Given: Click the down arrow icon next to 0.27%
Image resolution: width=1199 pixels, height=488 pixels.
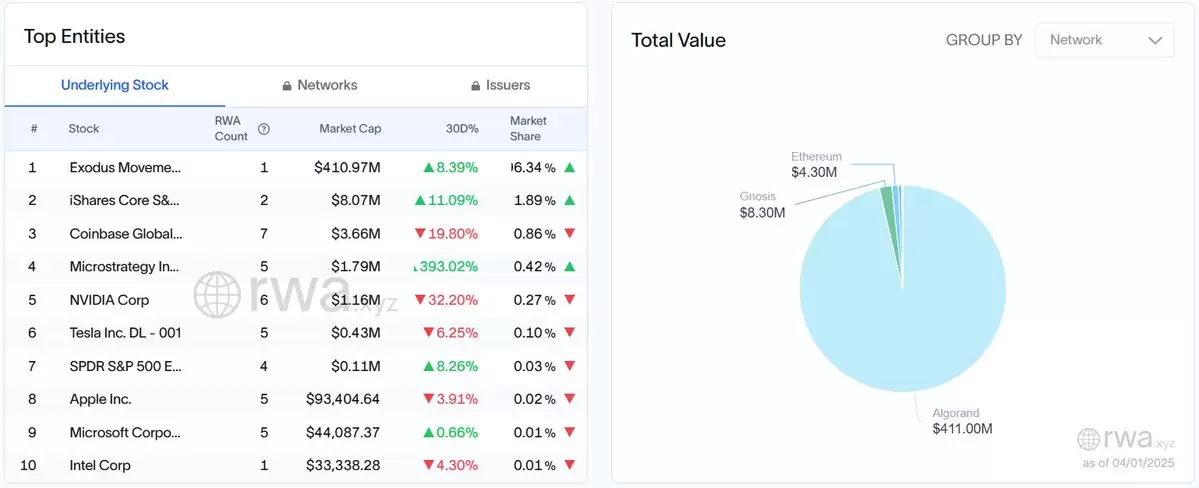Looking at the screenshot, I should click(569, 300).
